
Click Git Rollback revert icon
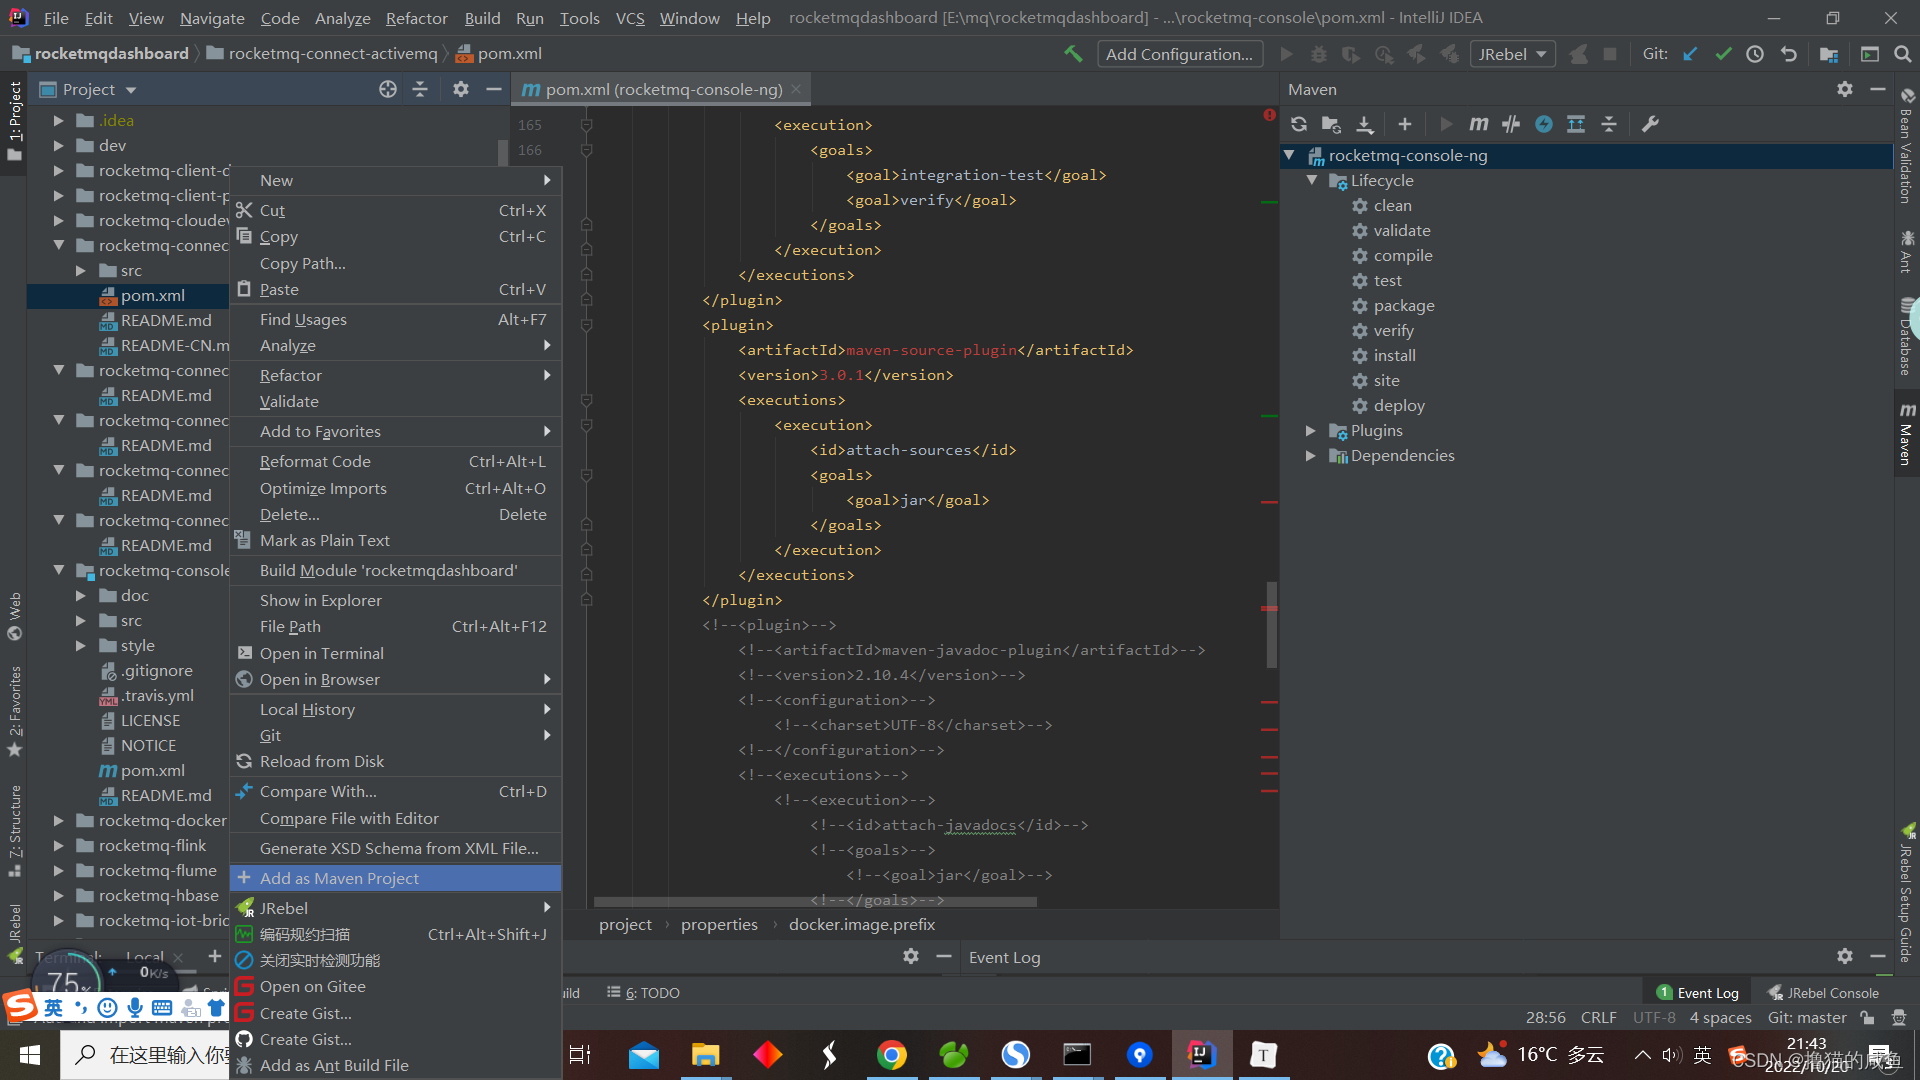click(x=1789, y=54)
